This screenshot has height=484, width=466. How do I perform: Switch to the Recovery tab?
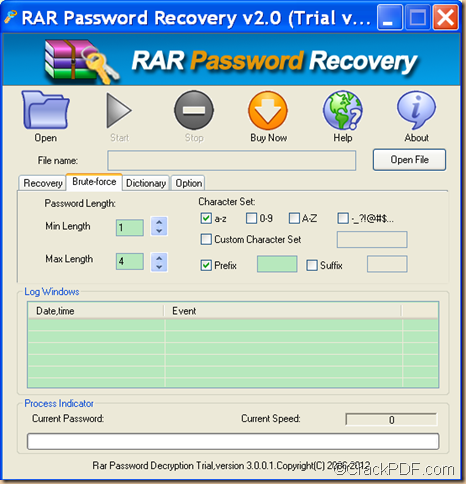[x=43, y=183]
